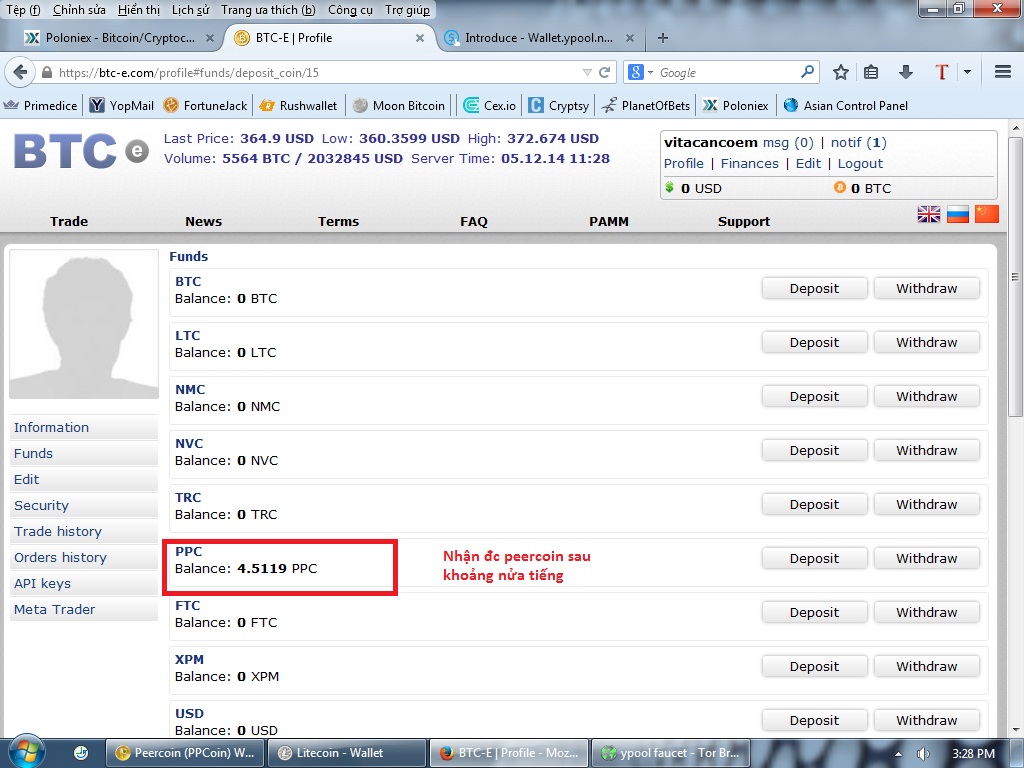Image resolution: width=1024 pixels, height=768 pixels.
Task: Open the notif (1) notifications link
Action: coord(858,142)
